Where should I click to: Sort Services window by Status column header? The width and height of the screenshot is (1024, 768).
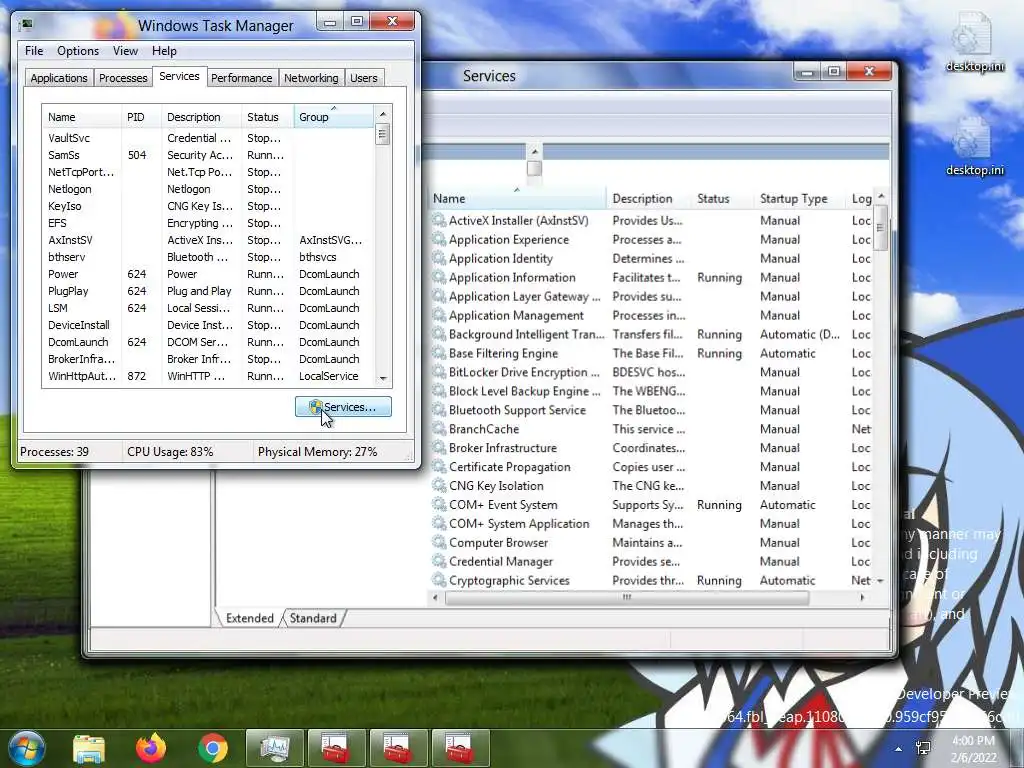pyautogui.click(x=722, y=199)
